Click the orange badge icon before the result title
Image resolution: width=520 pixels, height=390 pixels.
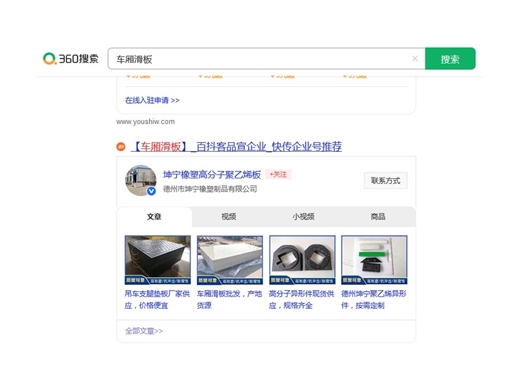121,146
